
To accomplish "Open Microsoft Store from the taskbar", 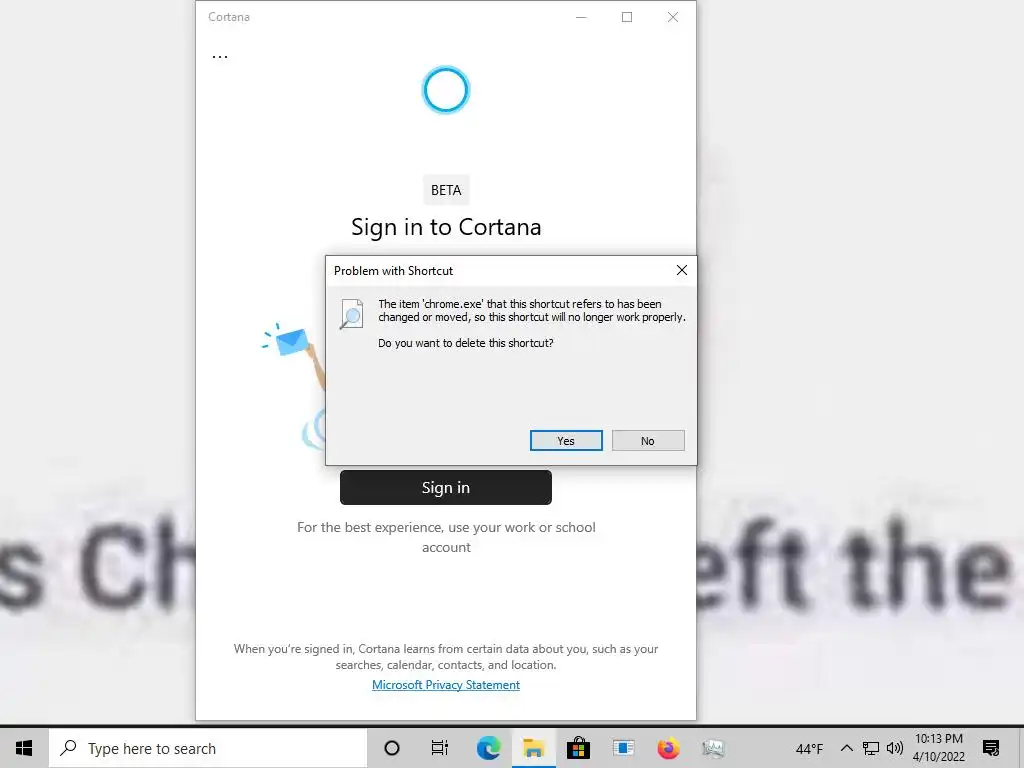I will [x=578, y=748].
